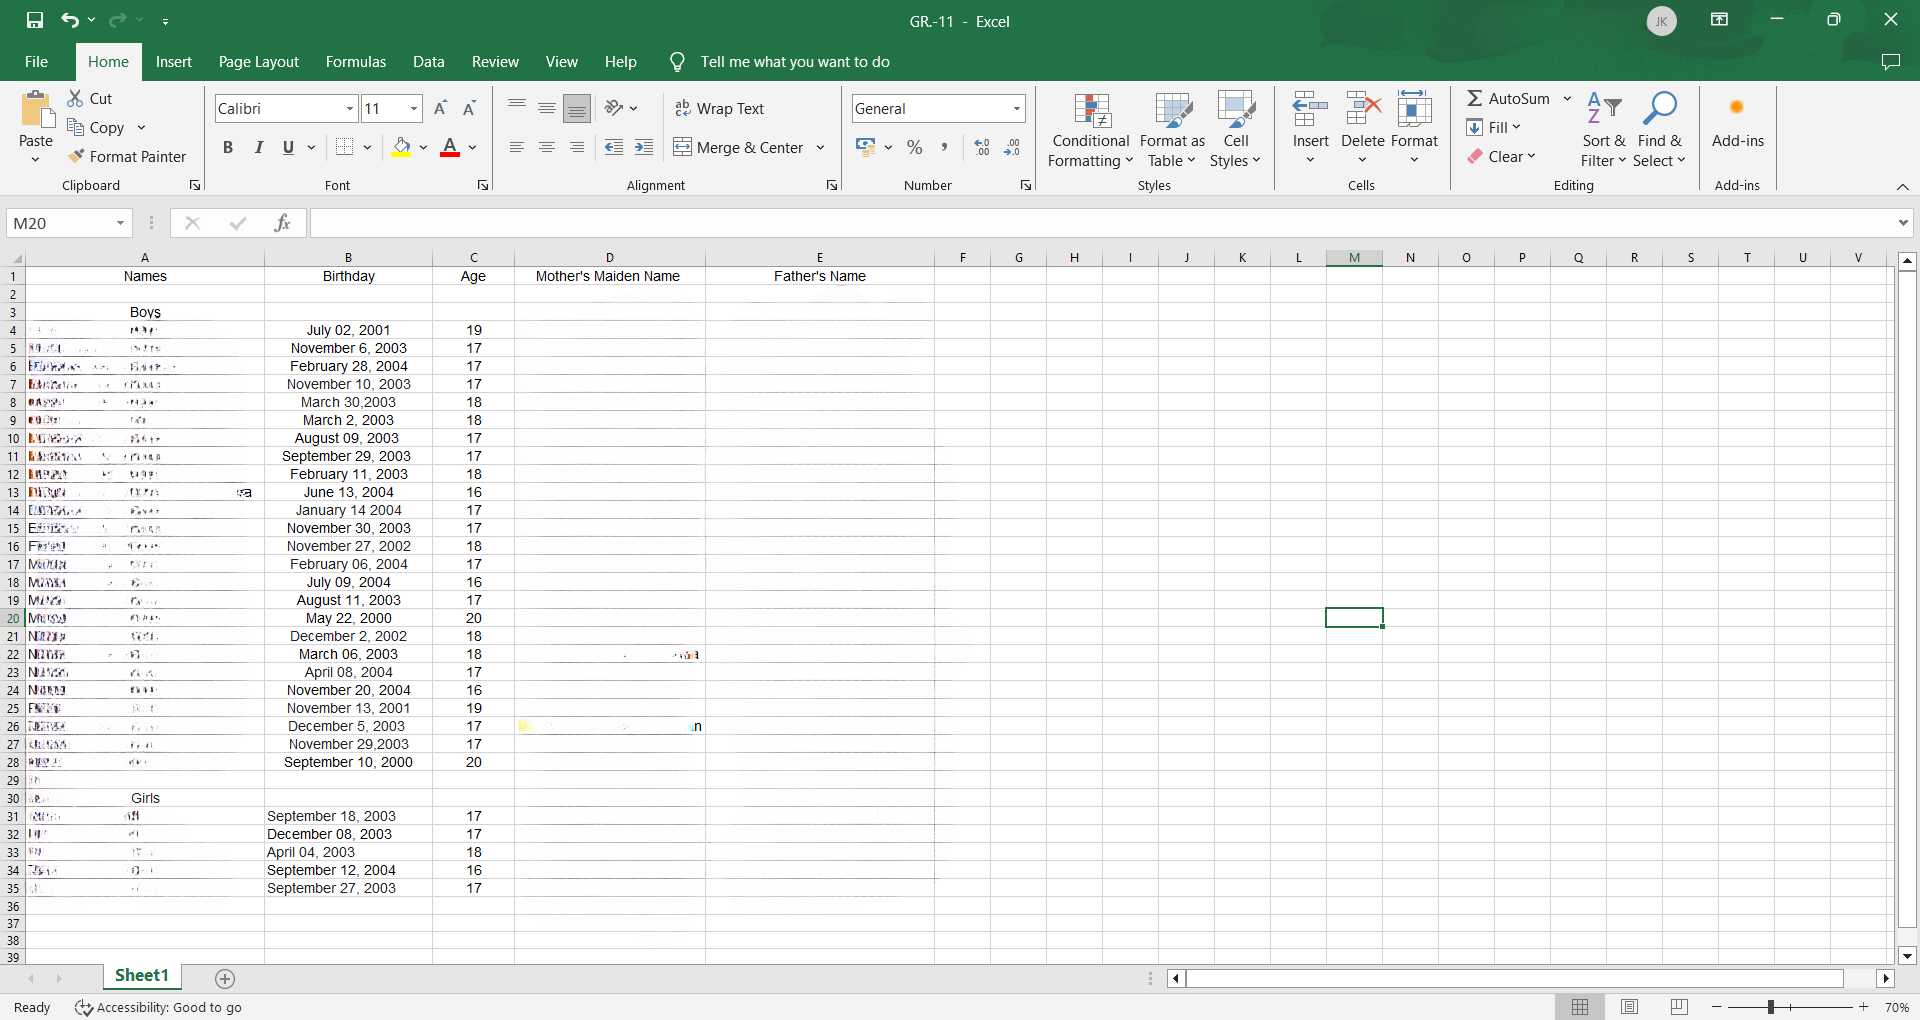Switch to Page Layout view in status bar

(x=1629, y=1007)
